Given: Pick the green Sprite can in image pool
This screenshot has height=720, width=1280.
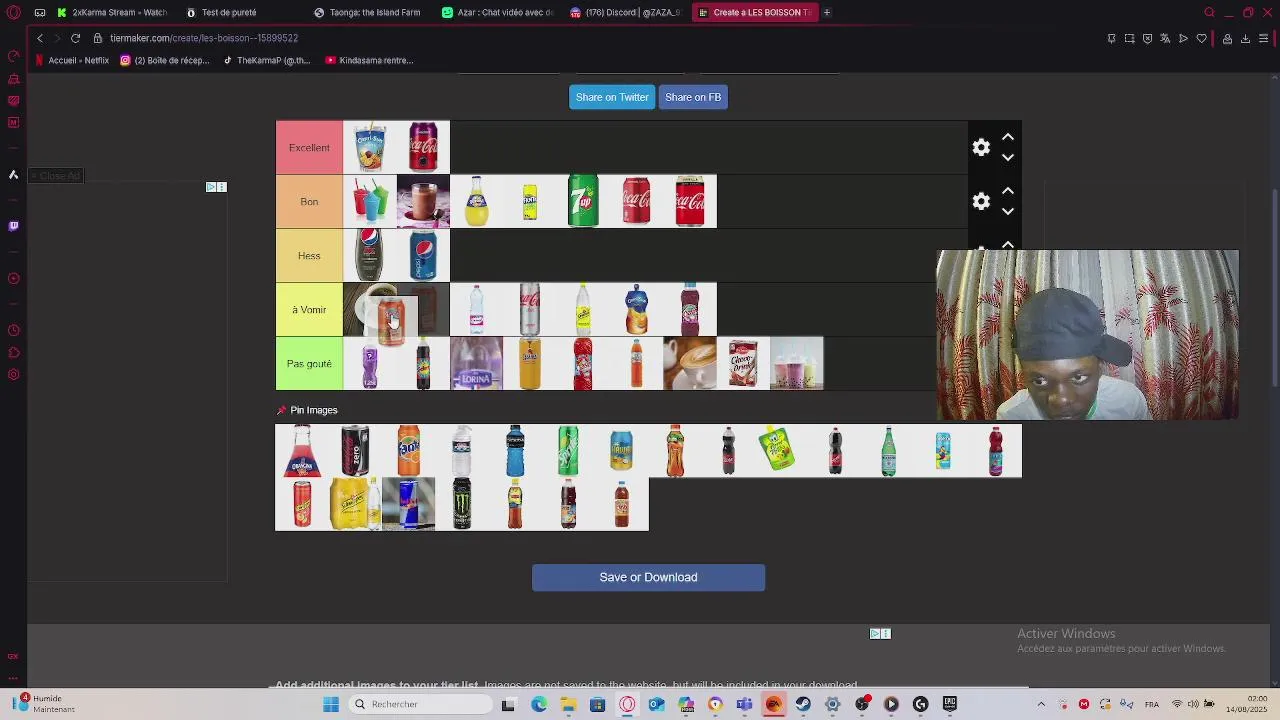Looking at the screenshot, I should coord(568,450).
